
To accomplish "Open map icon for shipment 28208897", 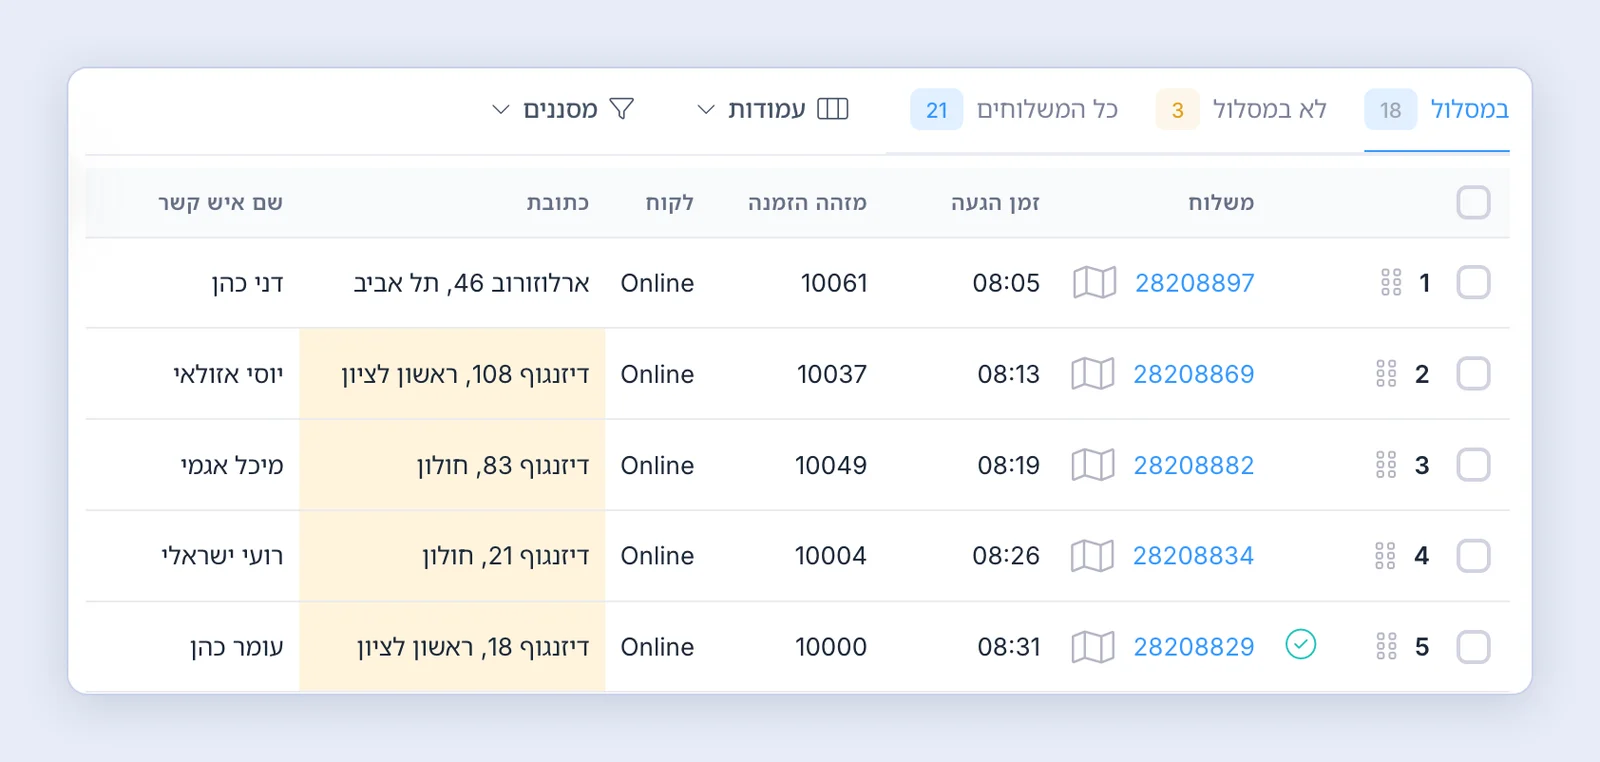I will [1094, 283].
